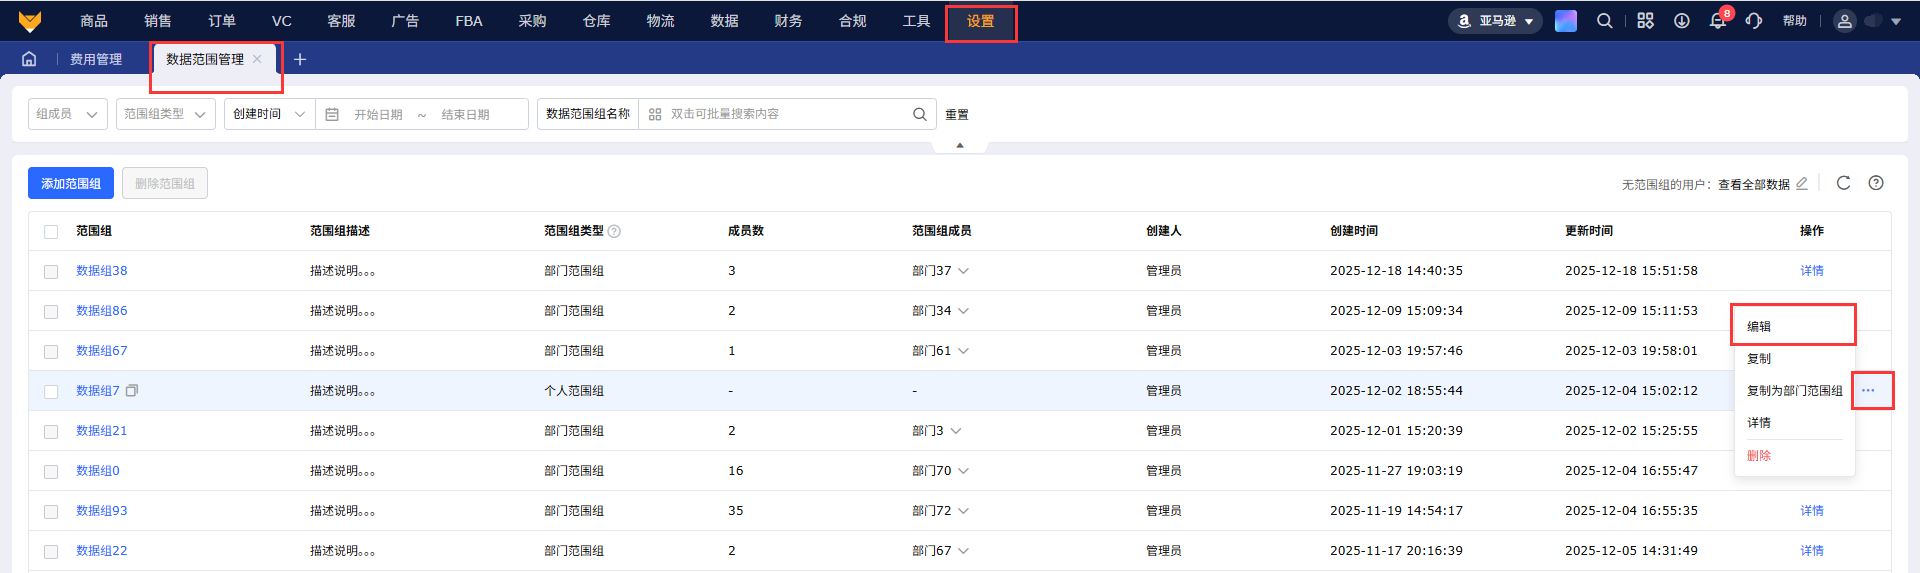Image resolution: width=1920 pixels, height=573 pixels.
Task: Click the 结束日期 end date field
Action: 466,114
